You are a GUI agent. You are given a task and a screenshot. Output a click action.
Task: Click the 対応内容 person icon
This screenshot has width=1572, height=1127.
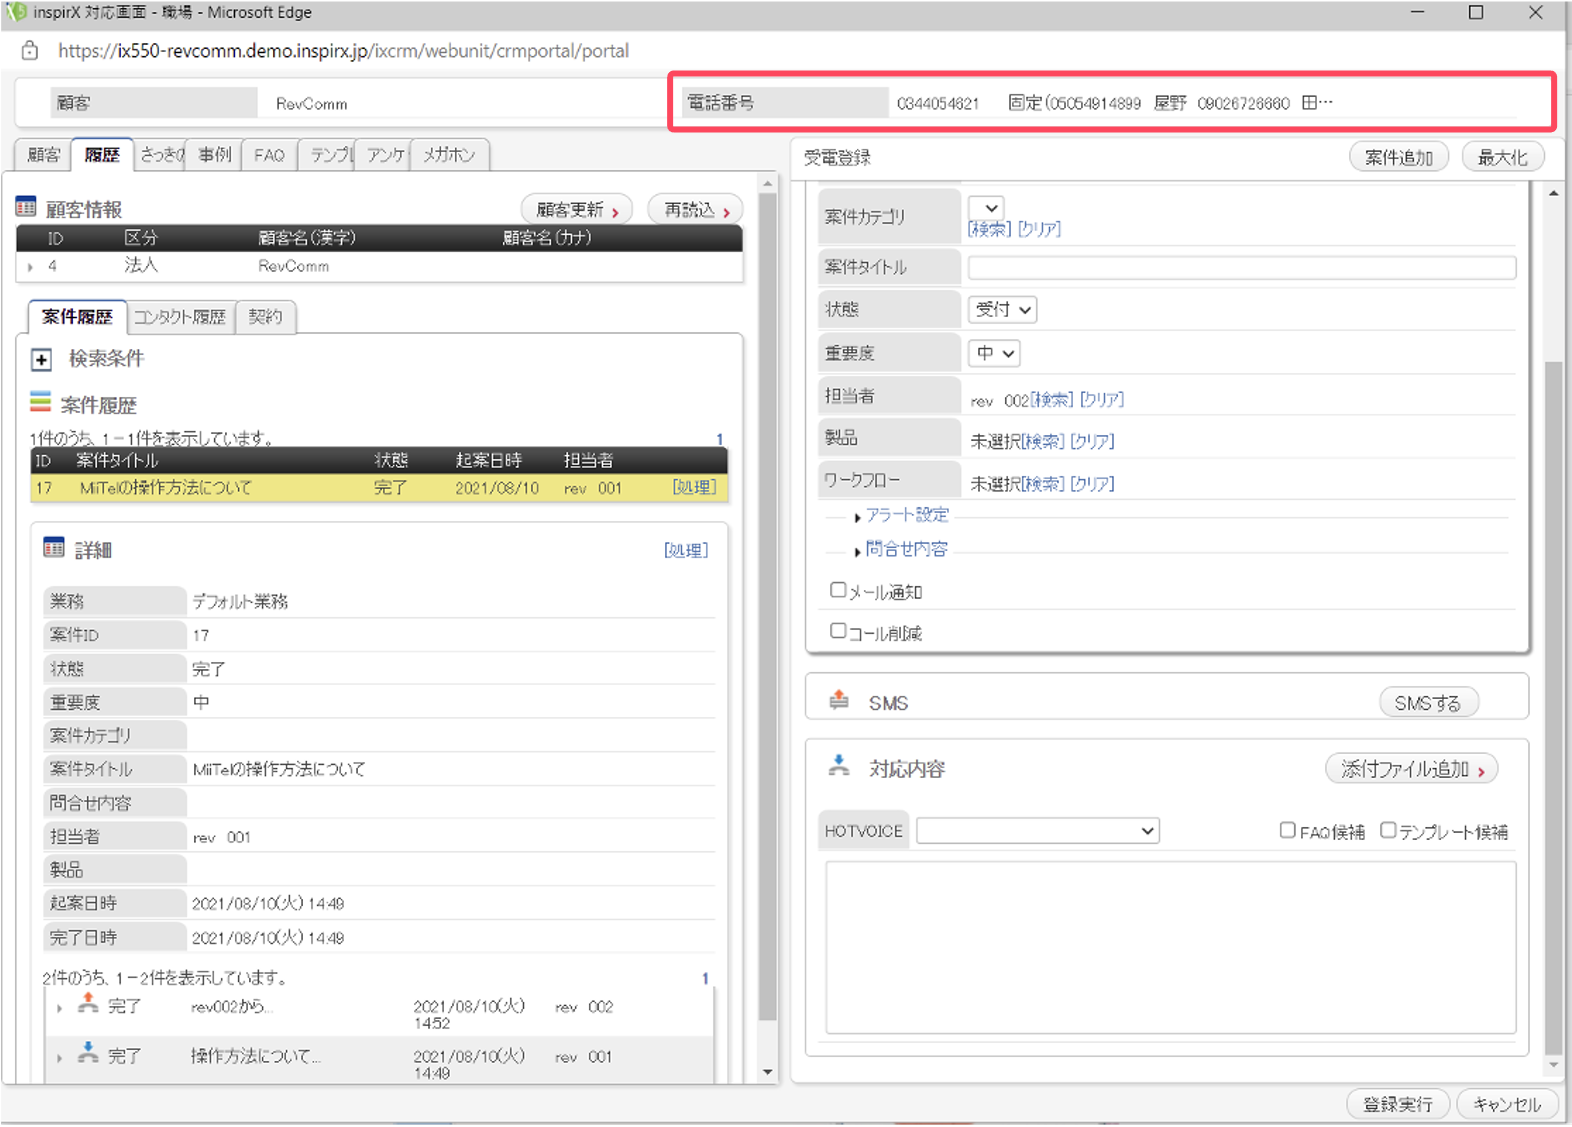pos(839,766)
